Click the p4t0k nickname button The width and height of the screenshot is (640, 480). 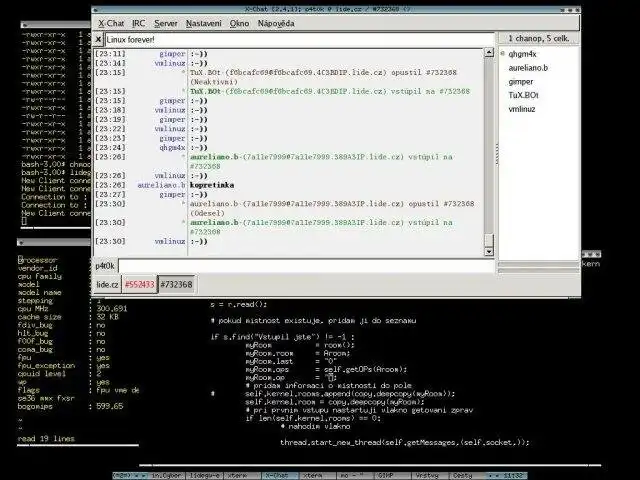105,266
